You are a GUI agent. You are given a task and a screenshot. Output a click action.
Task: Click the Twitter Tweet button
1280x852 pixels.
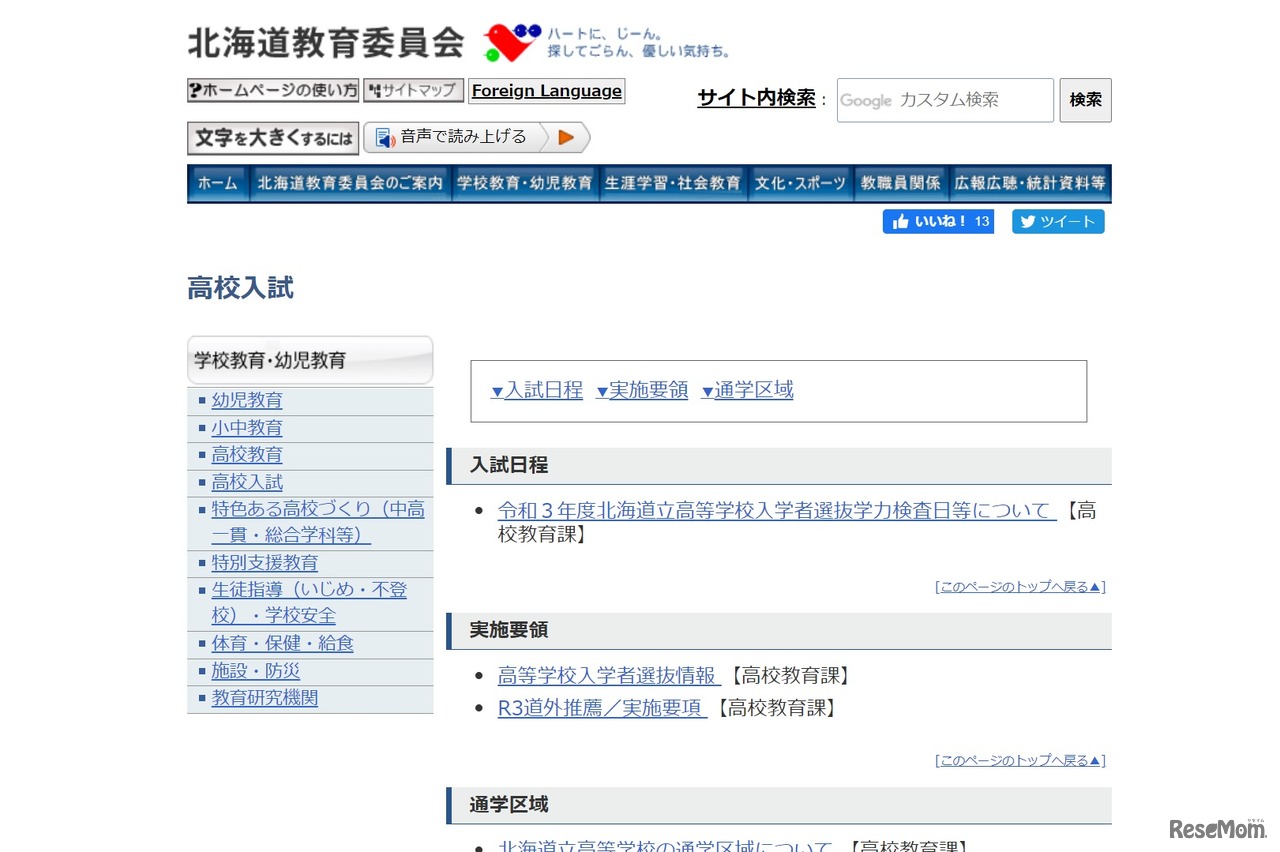click(x=1057, y=222)
